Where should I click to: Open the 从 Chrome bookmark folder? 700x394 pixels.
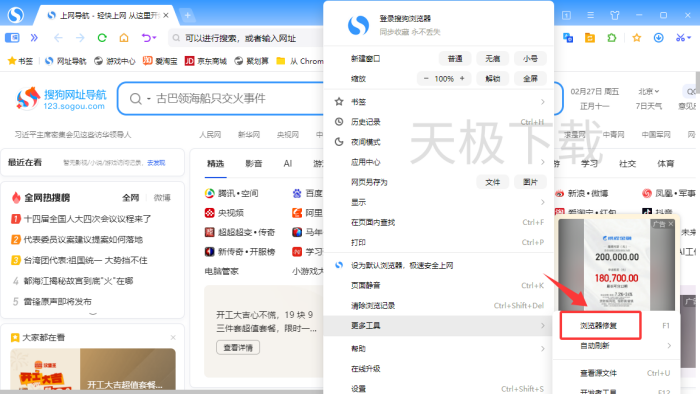click(300, 61)
